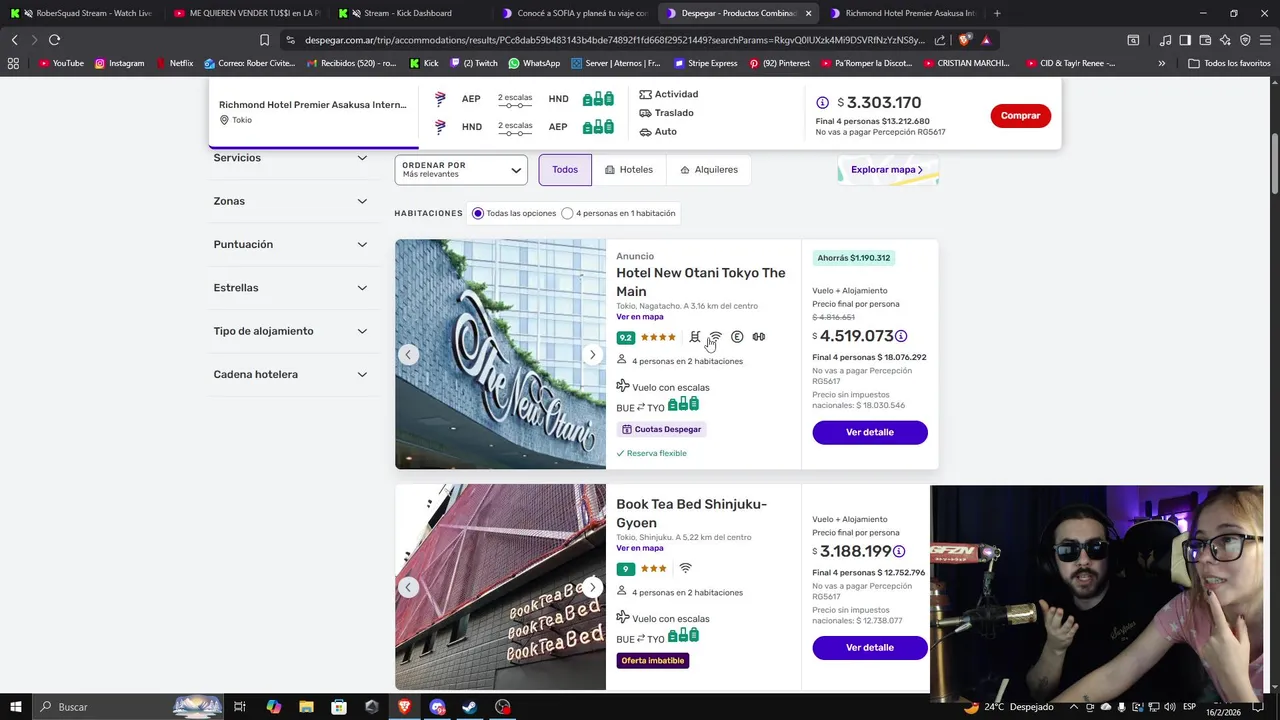Show previous photo of Book Tea Bed
The width and height of the screenshot is (1280, 720).
(x=408, y=588)
